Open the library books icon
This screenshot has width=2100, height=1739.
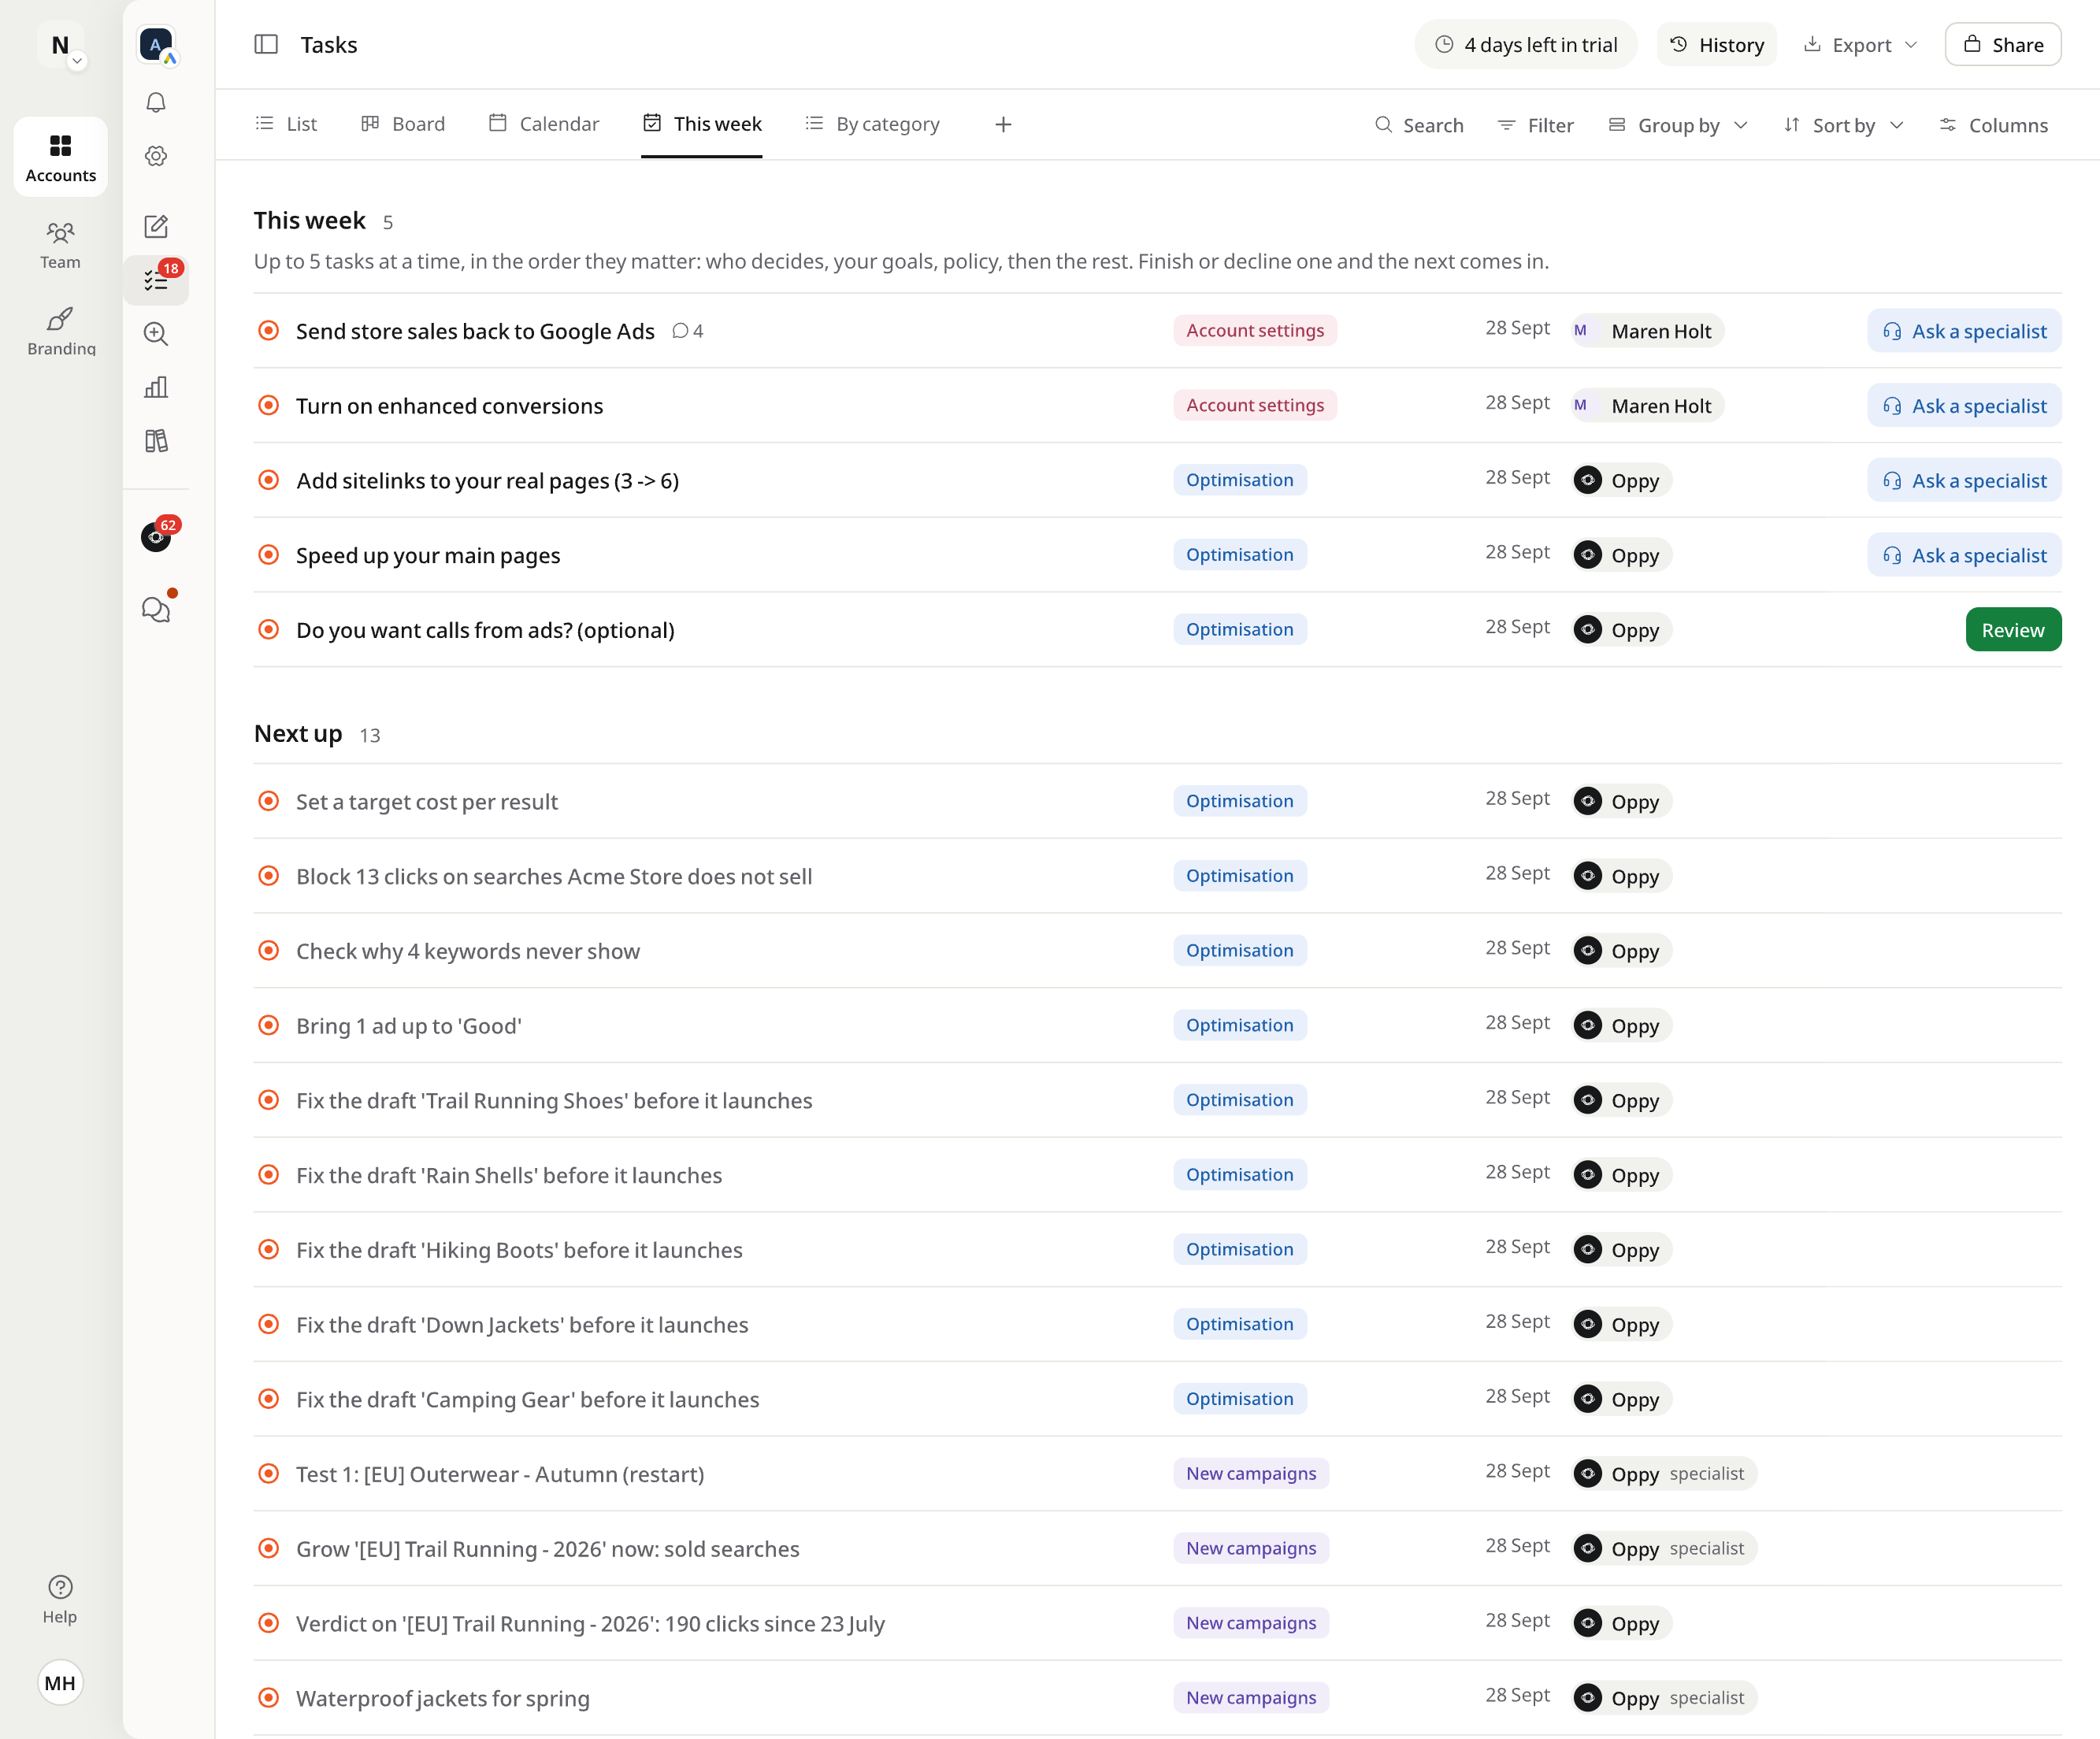[x=156, y=441]
